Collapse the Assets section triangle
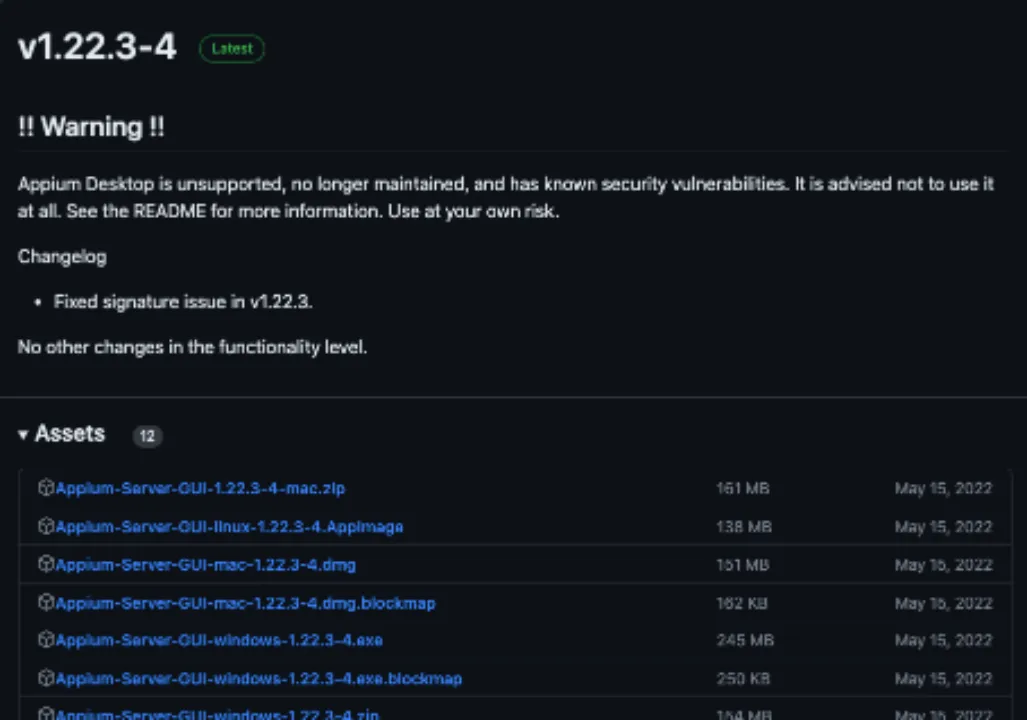 click(23, 435)
